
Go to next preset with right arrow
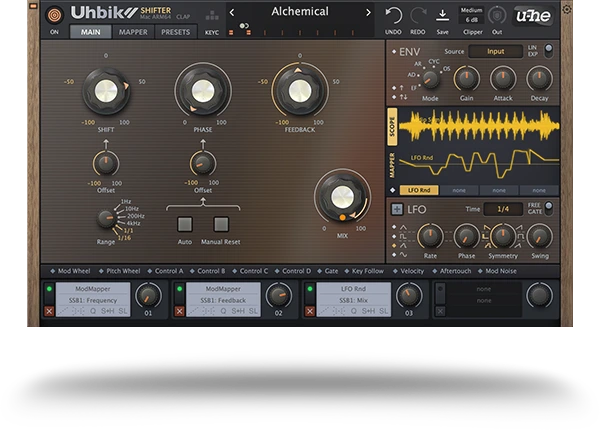(x=368, y=12)
